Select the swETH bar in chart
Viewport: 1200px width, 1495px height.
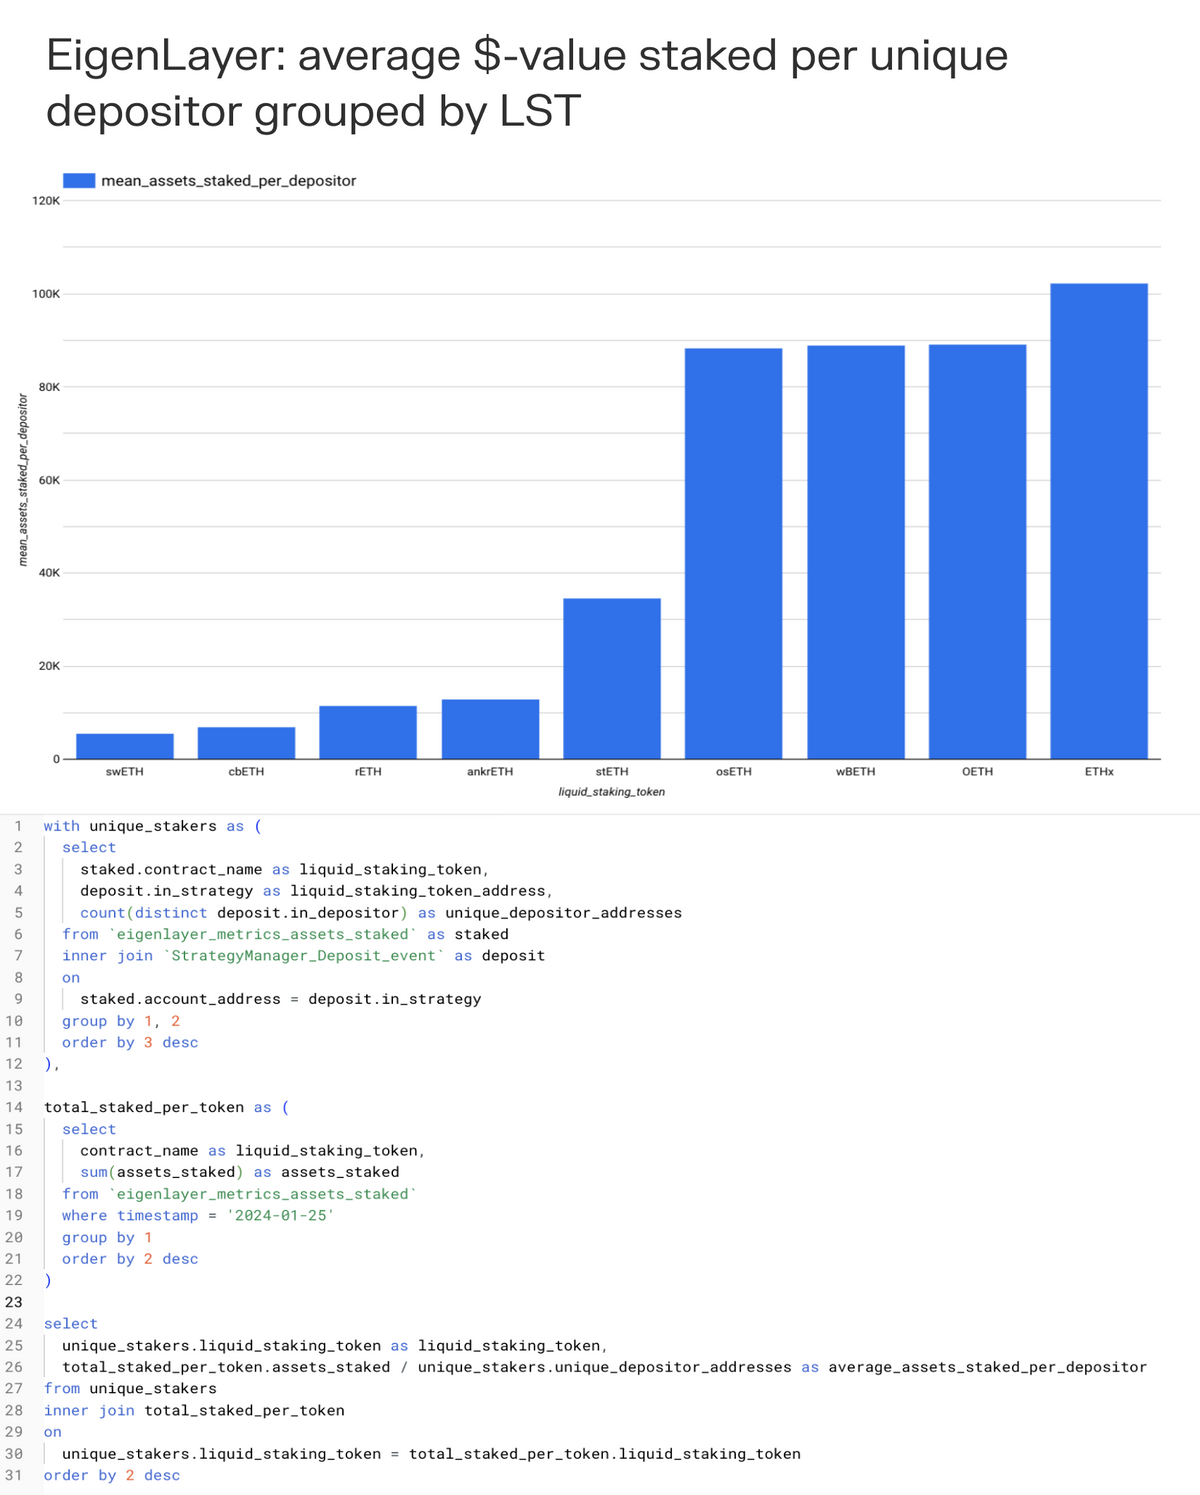pos(125,746)
